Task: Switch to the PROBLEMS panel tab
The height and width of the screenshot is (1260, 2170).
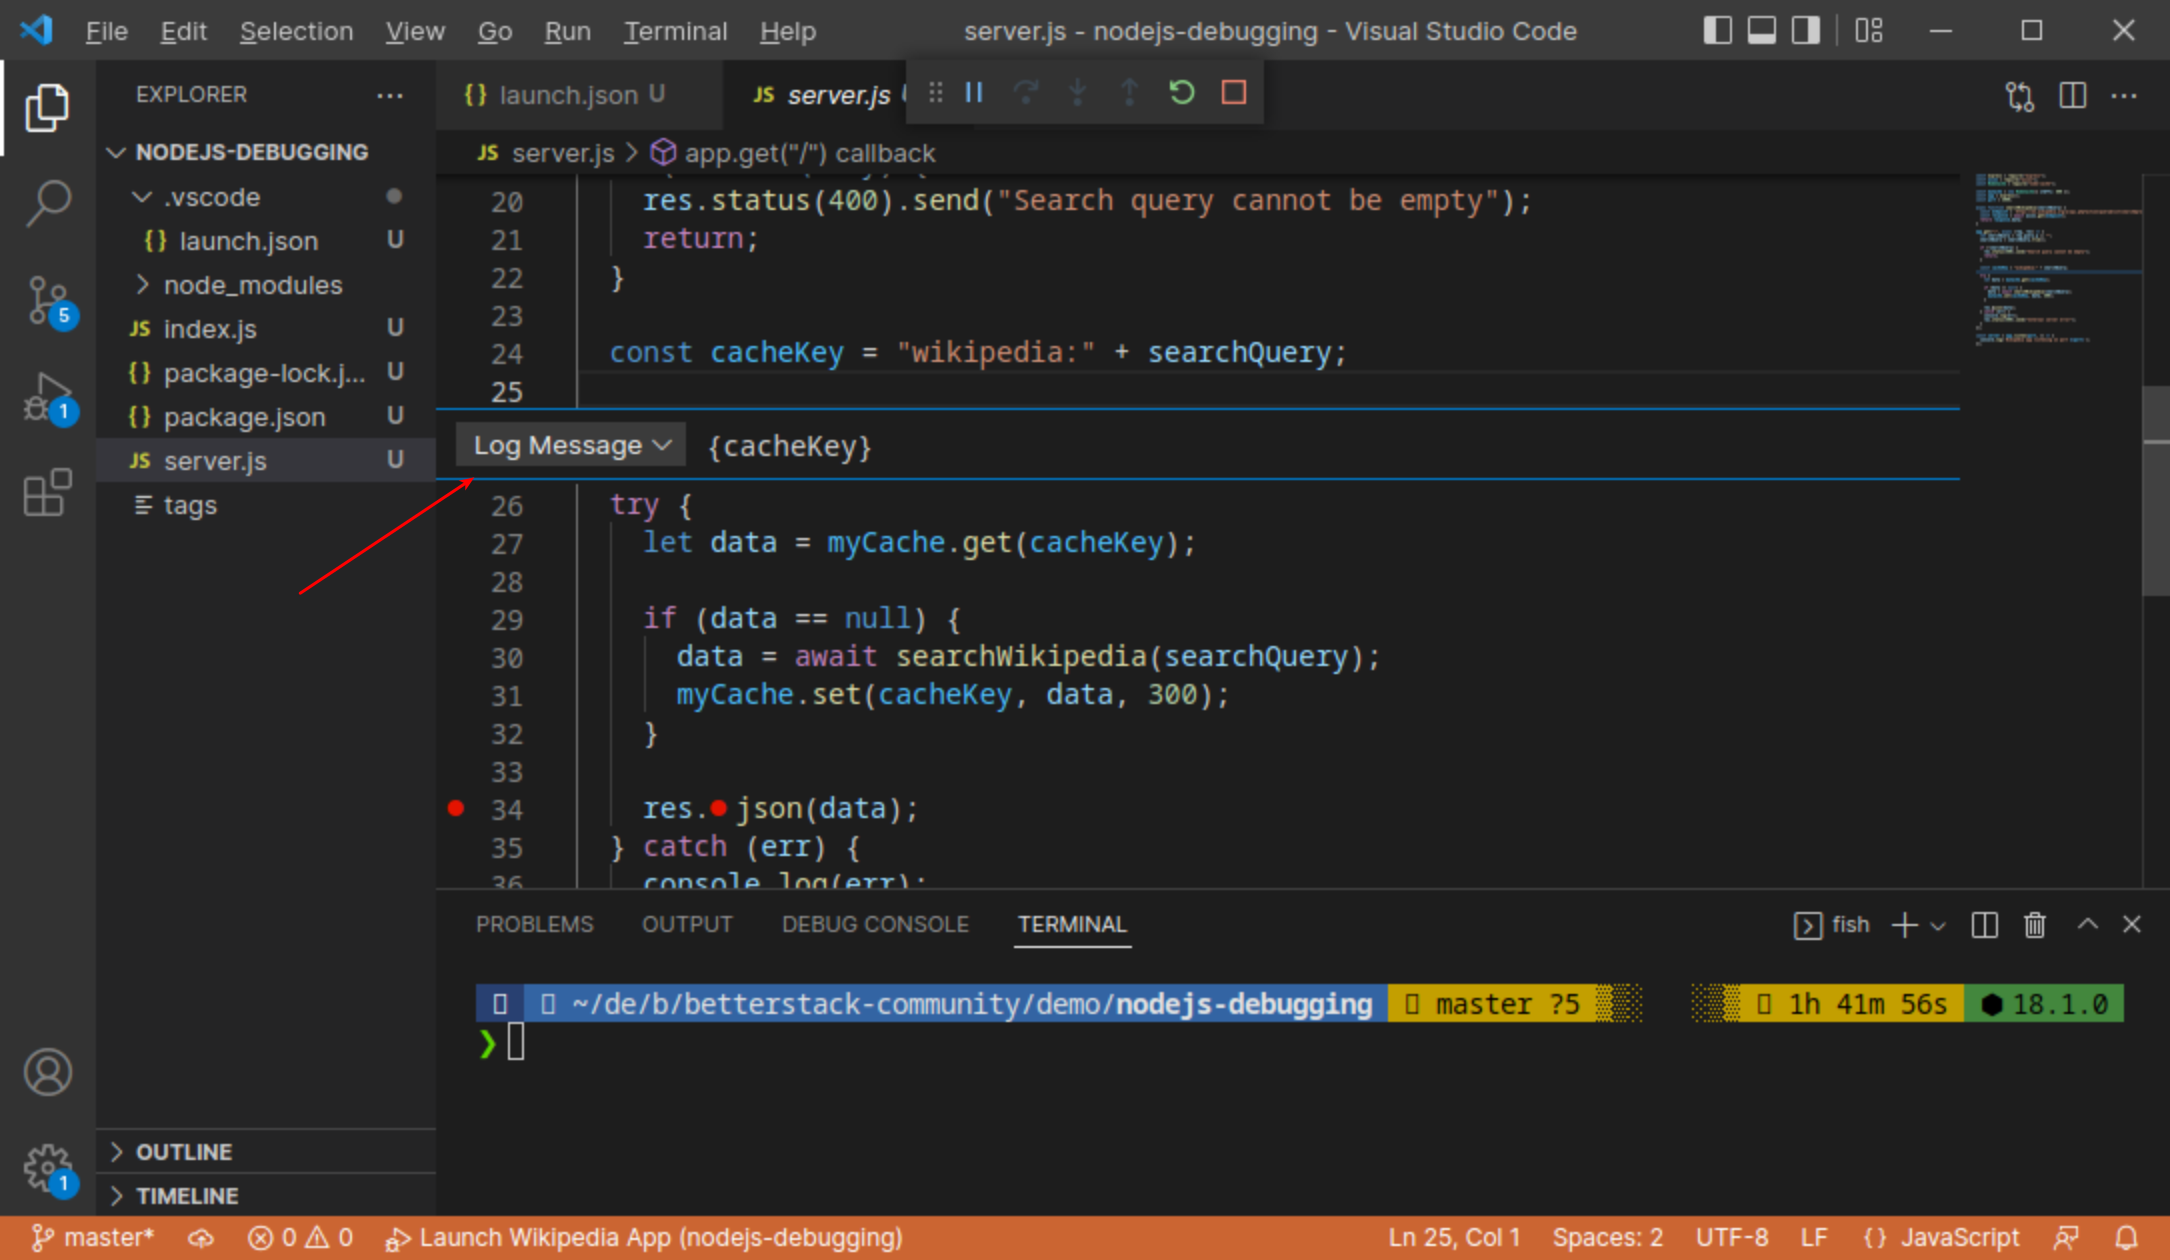Action: click(x=534, y=924)
